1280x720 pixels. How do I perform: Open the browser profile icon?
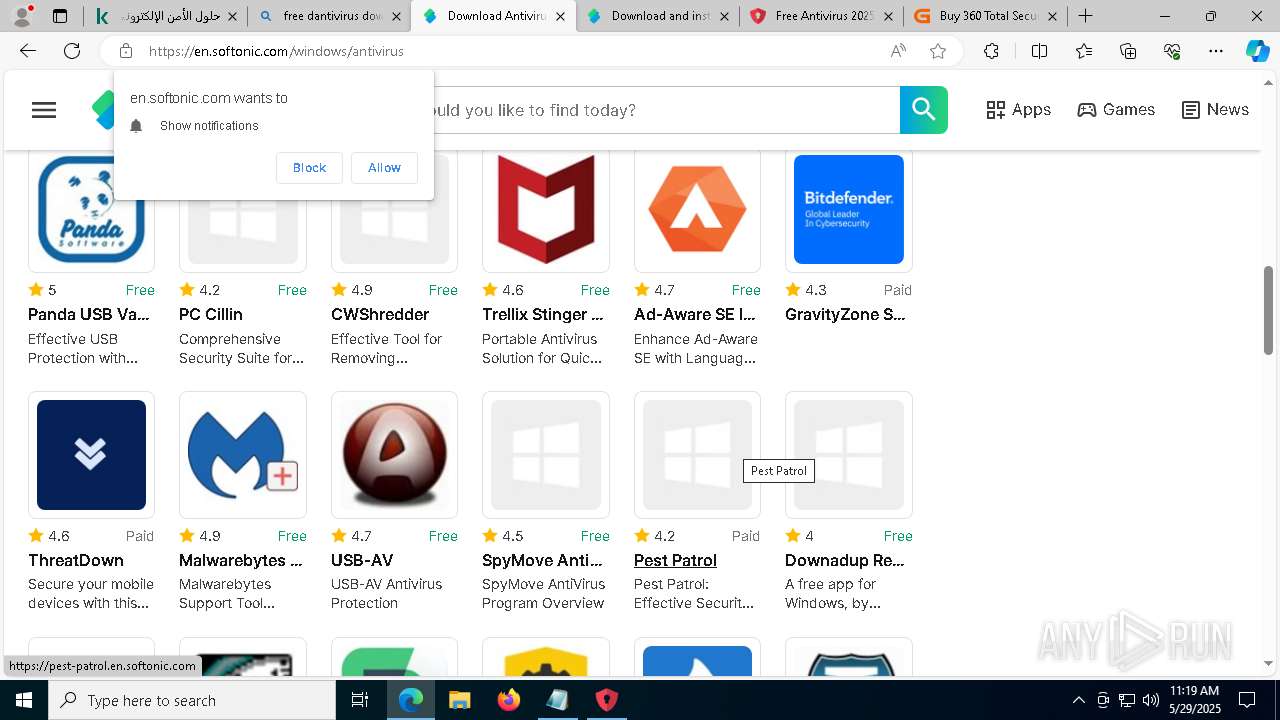tap(22, 16)
